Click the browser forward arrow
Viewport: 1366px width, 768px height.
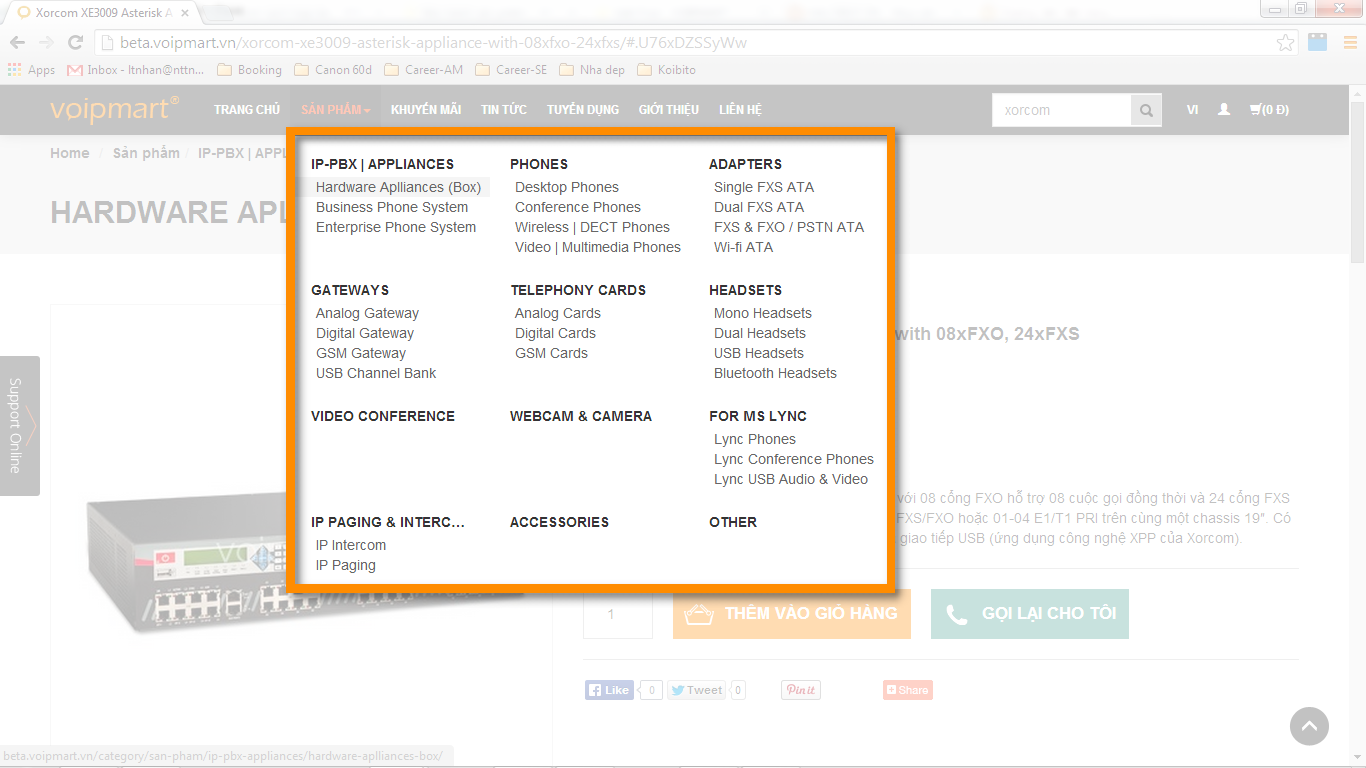coord(46,43)
